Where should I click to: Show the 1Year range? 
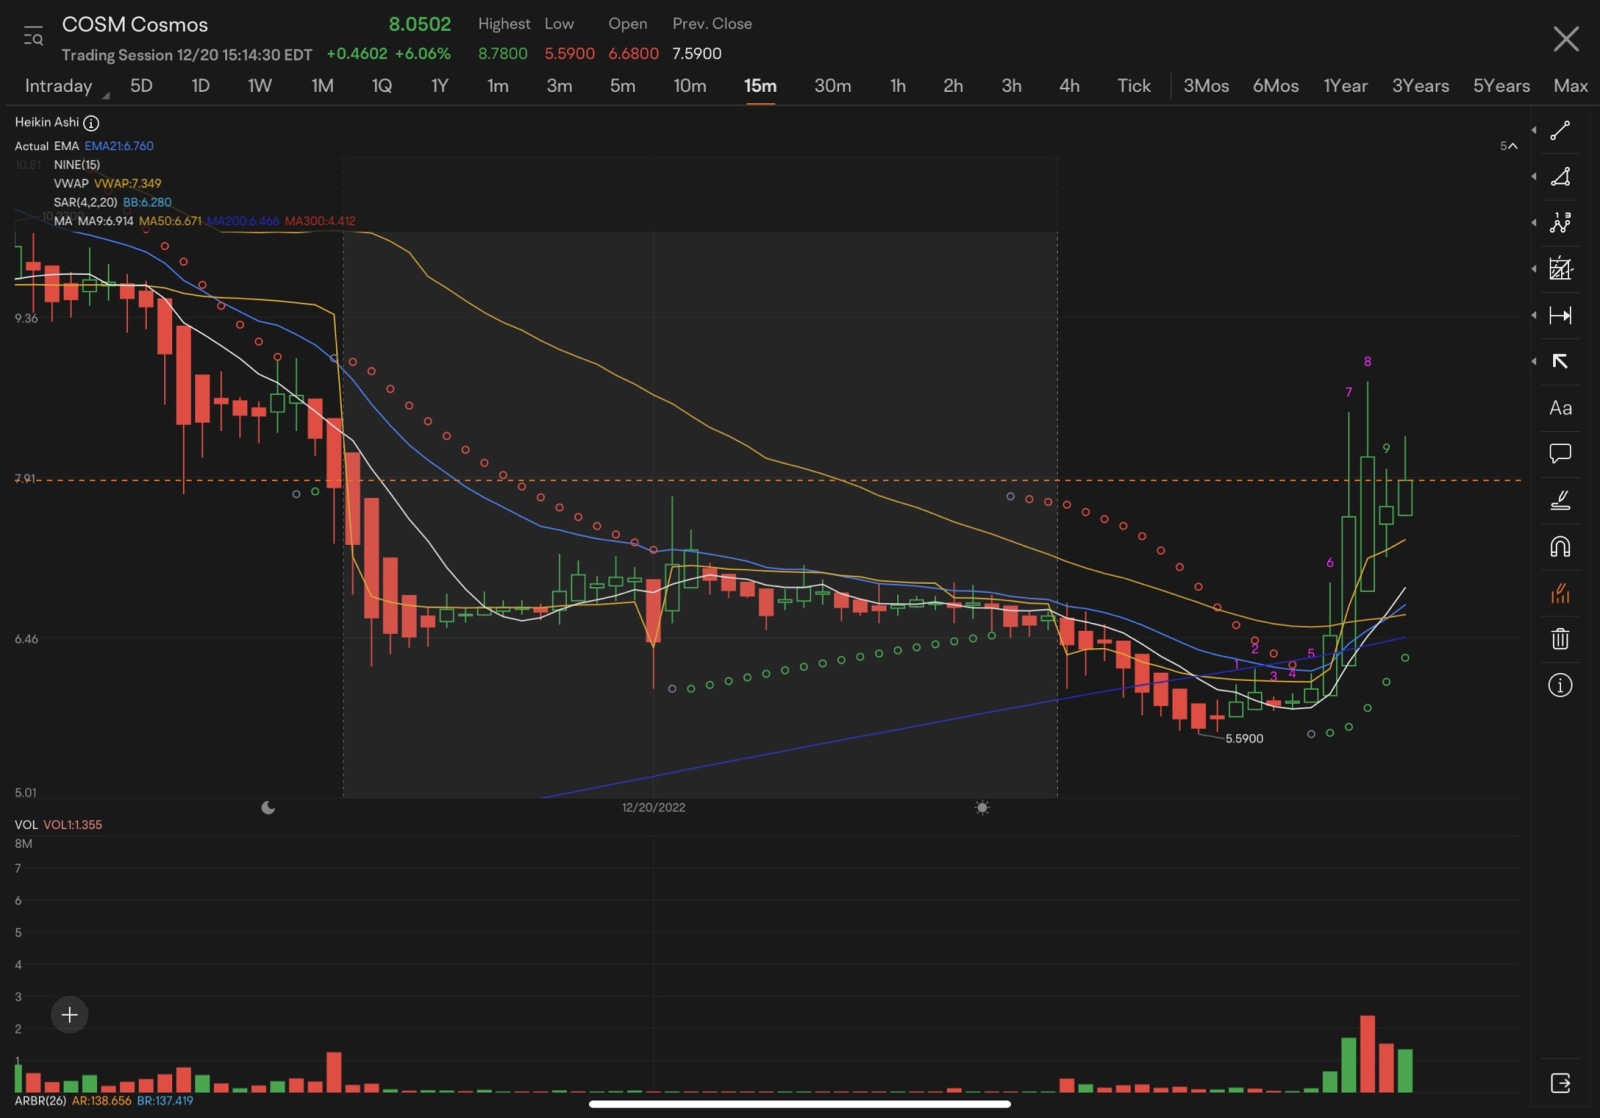click(1346, 86)
